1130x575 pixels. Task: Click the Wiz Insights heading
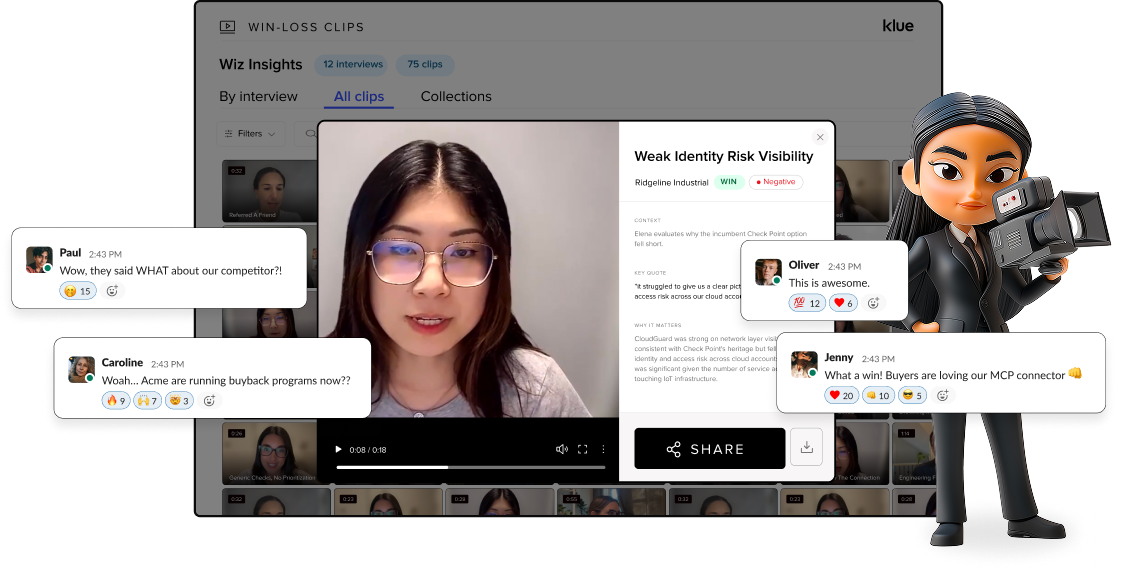(261, 64)
